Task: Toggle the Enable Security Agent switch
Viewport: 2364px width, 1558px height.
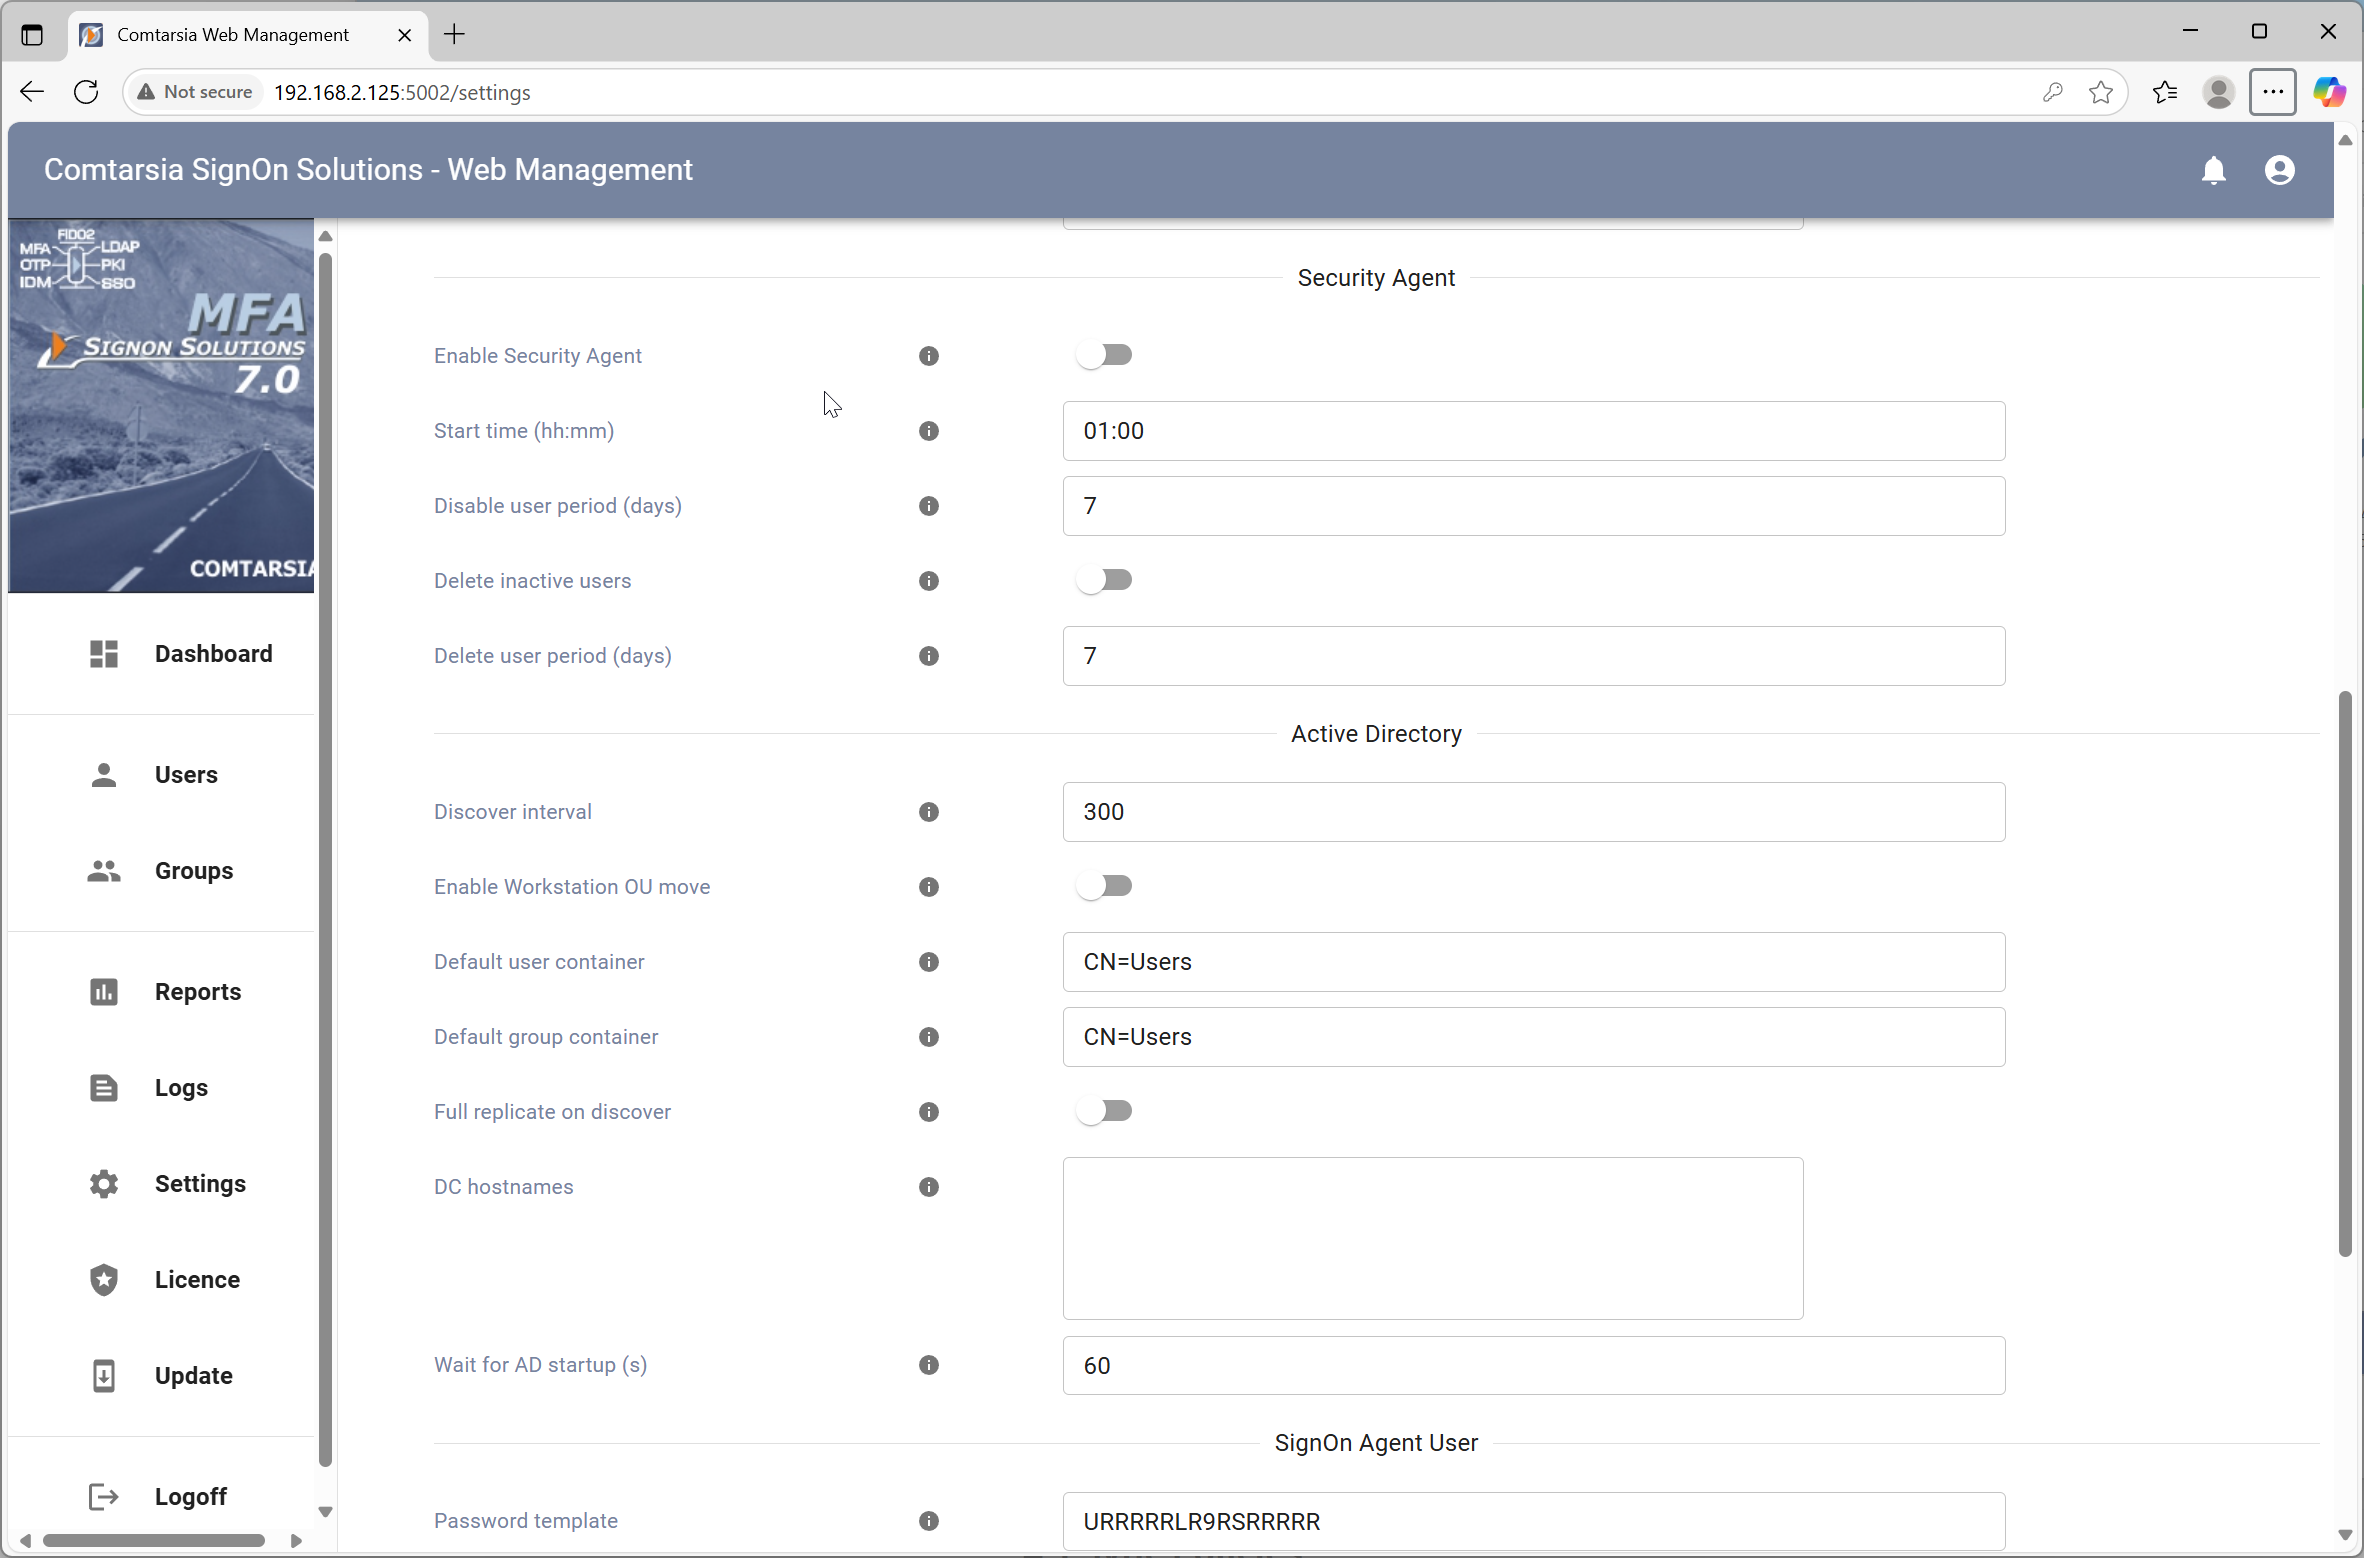Action: click(1104, 355)
